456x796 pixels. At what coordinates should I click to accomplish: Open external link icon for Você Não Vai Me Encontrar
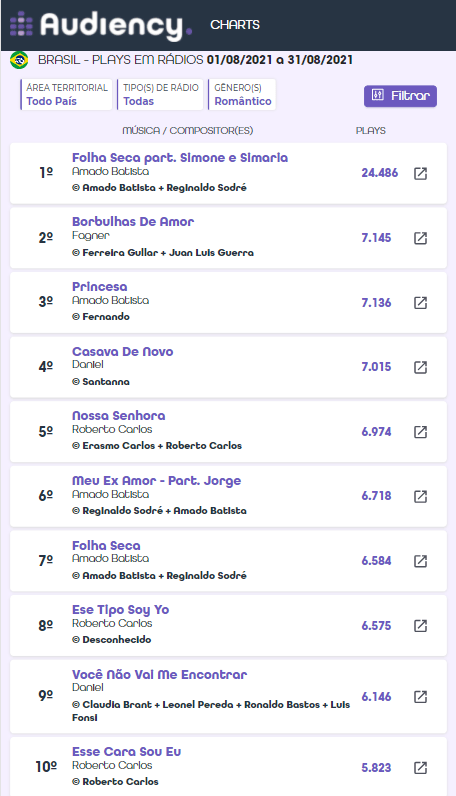pyautogui.click(x=420, y=696)
